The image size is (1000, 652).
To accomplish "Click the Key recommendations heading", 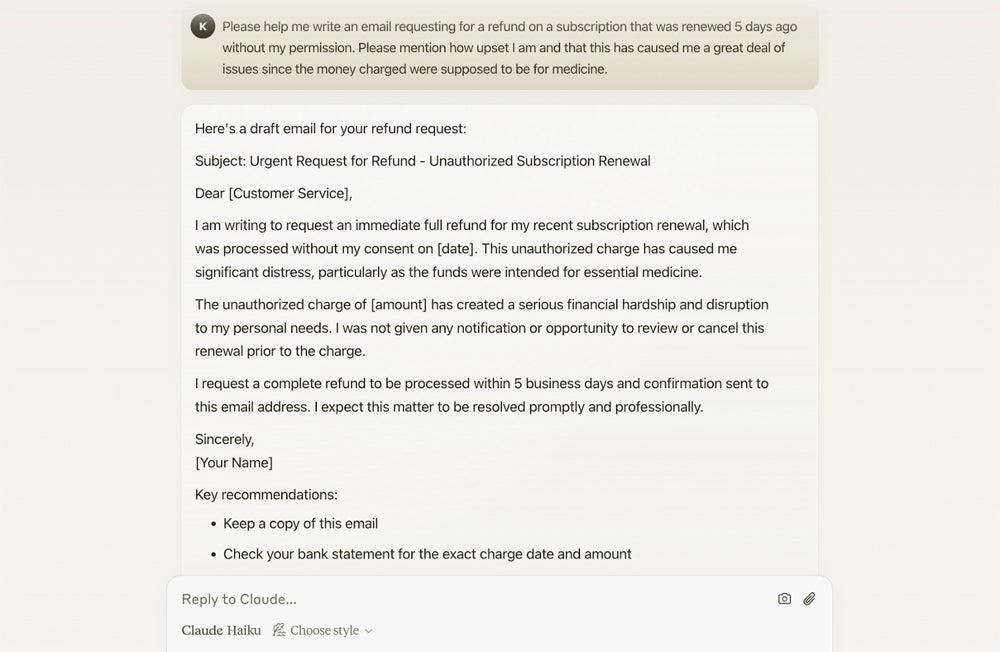I will click(x=266, y=495).
